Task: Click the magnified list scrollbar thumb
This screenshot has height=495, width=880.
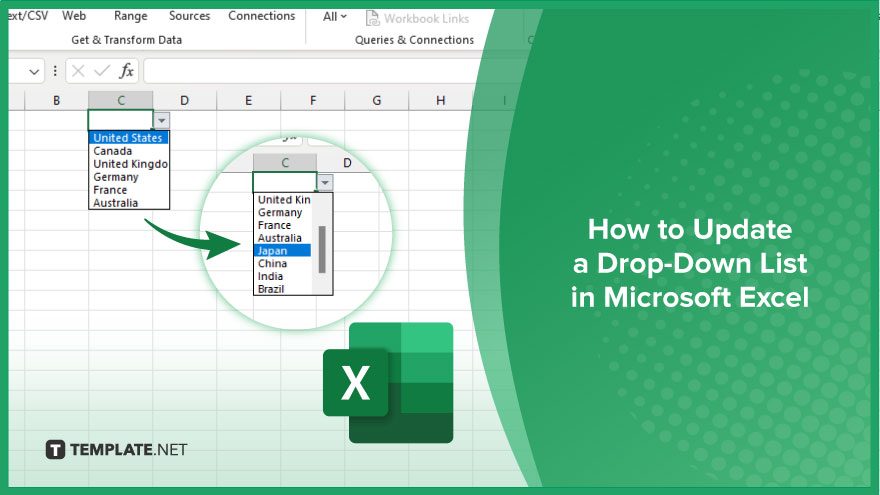Action: (322, 249)
